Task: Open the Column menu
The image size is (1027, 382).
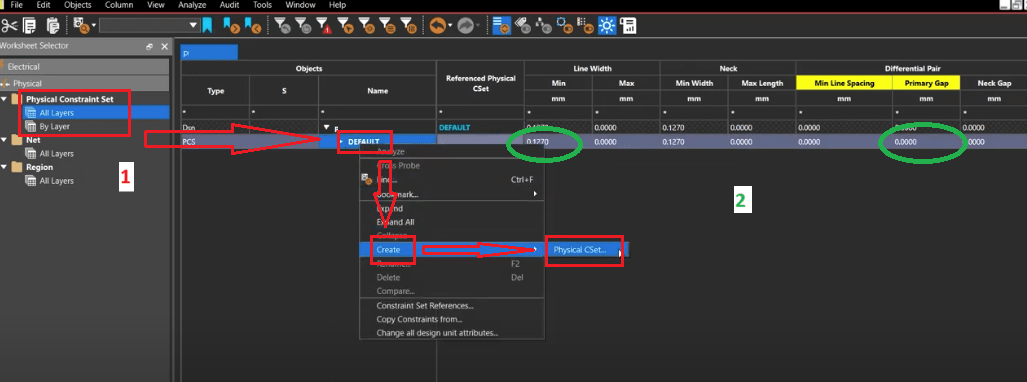Action: (119, 5)
